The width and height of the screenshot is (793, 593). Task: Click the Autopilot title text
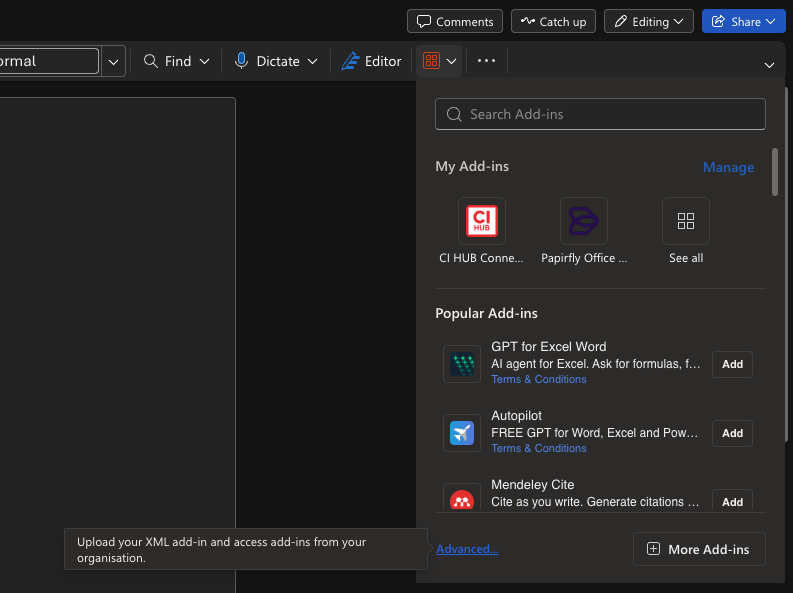(x=516, y=416)
